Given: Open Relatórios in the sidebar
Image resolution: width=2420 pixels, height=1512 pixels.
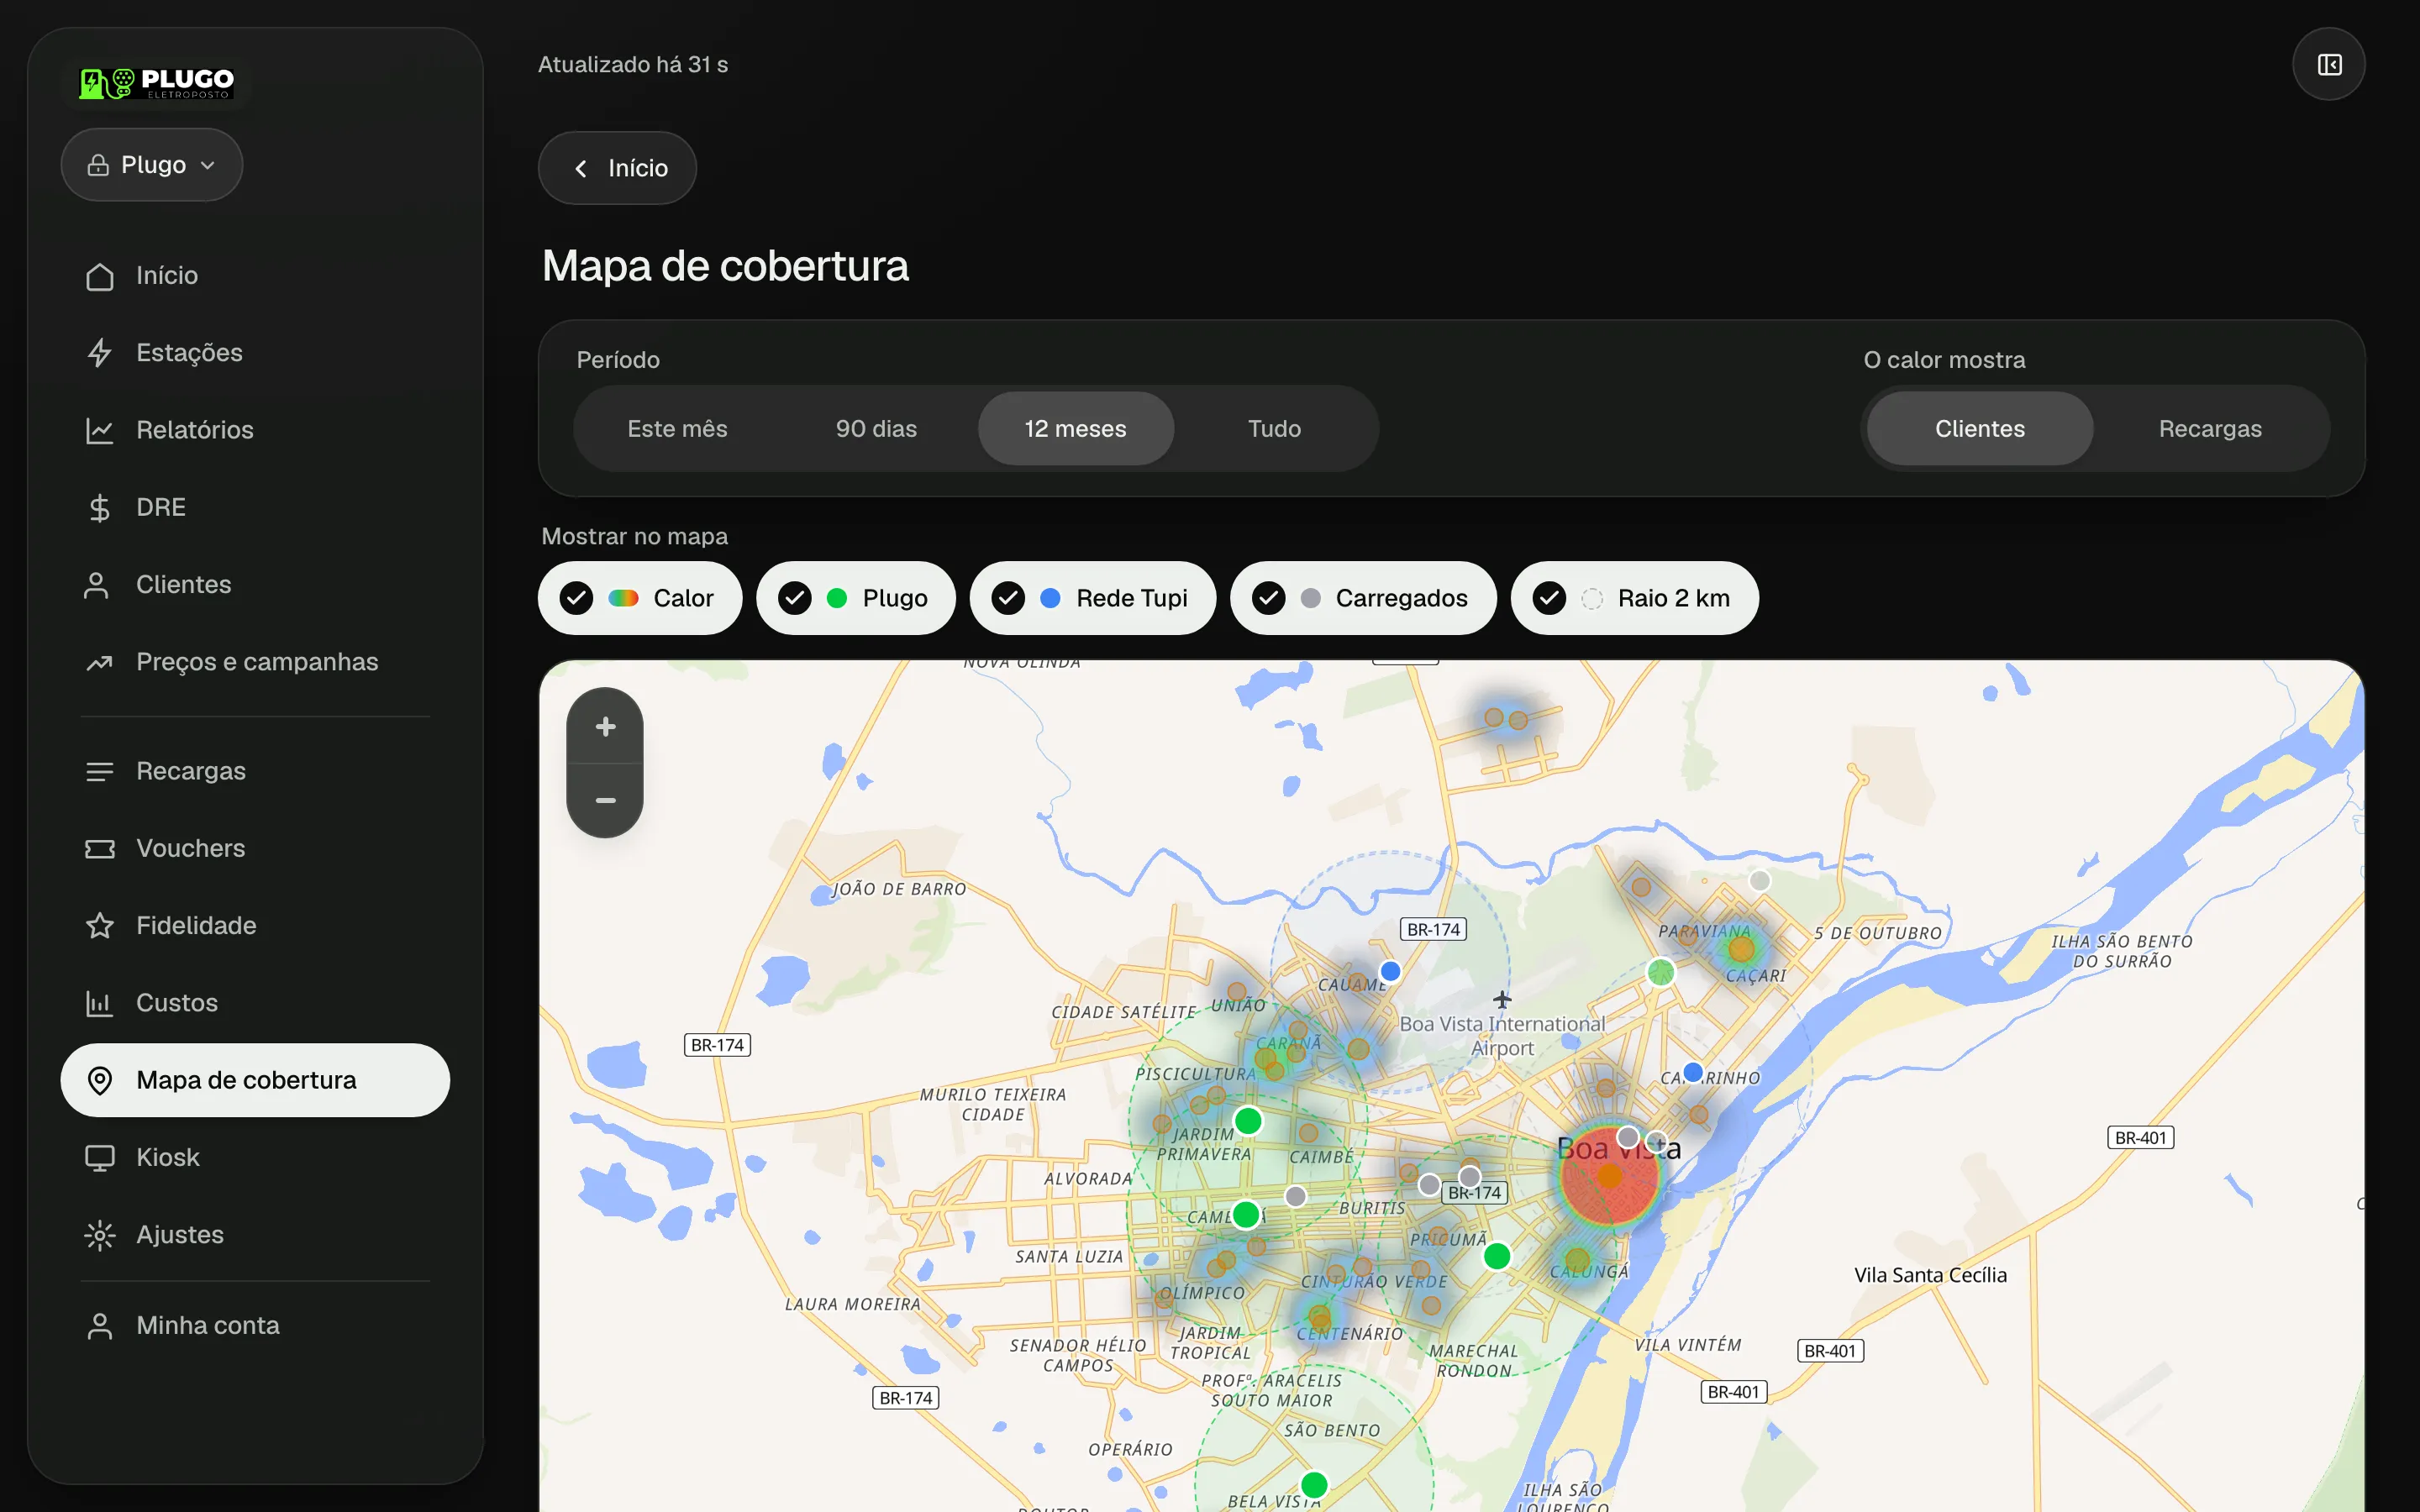Looking at the screenshot, I should pyautogui.click(x=255, y=430).
